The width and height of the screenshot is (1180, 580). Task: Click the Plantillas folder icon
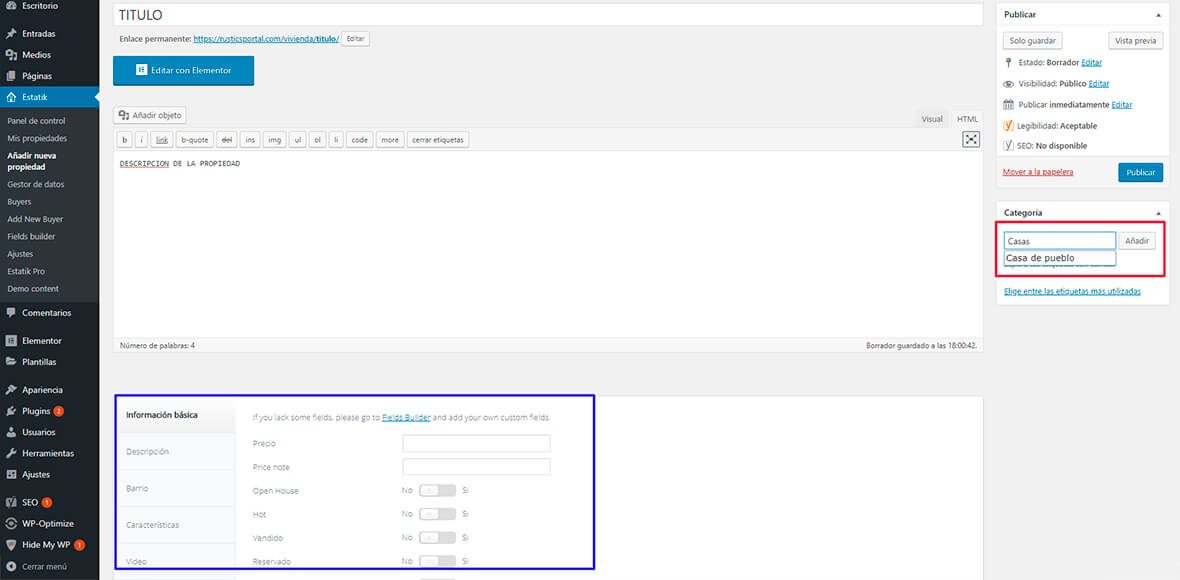[11, 362]
